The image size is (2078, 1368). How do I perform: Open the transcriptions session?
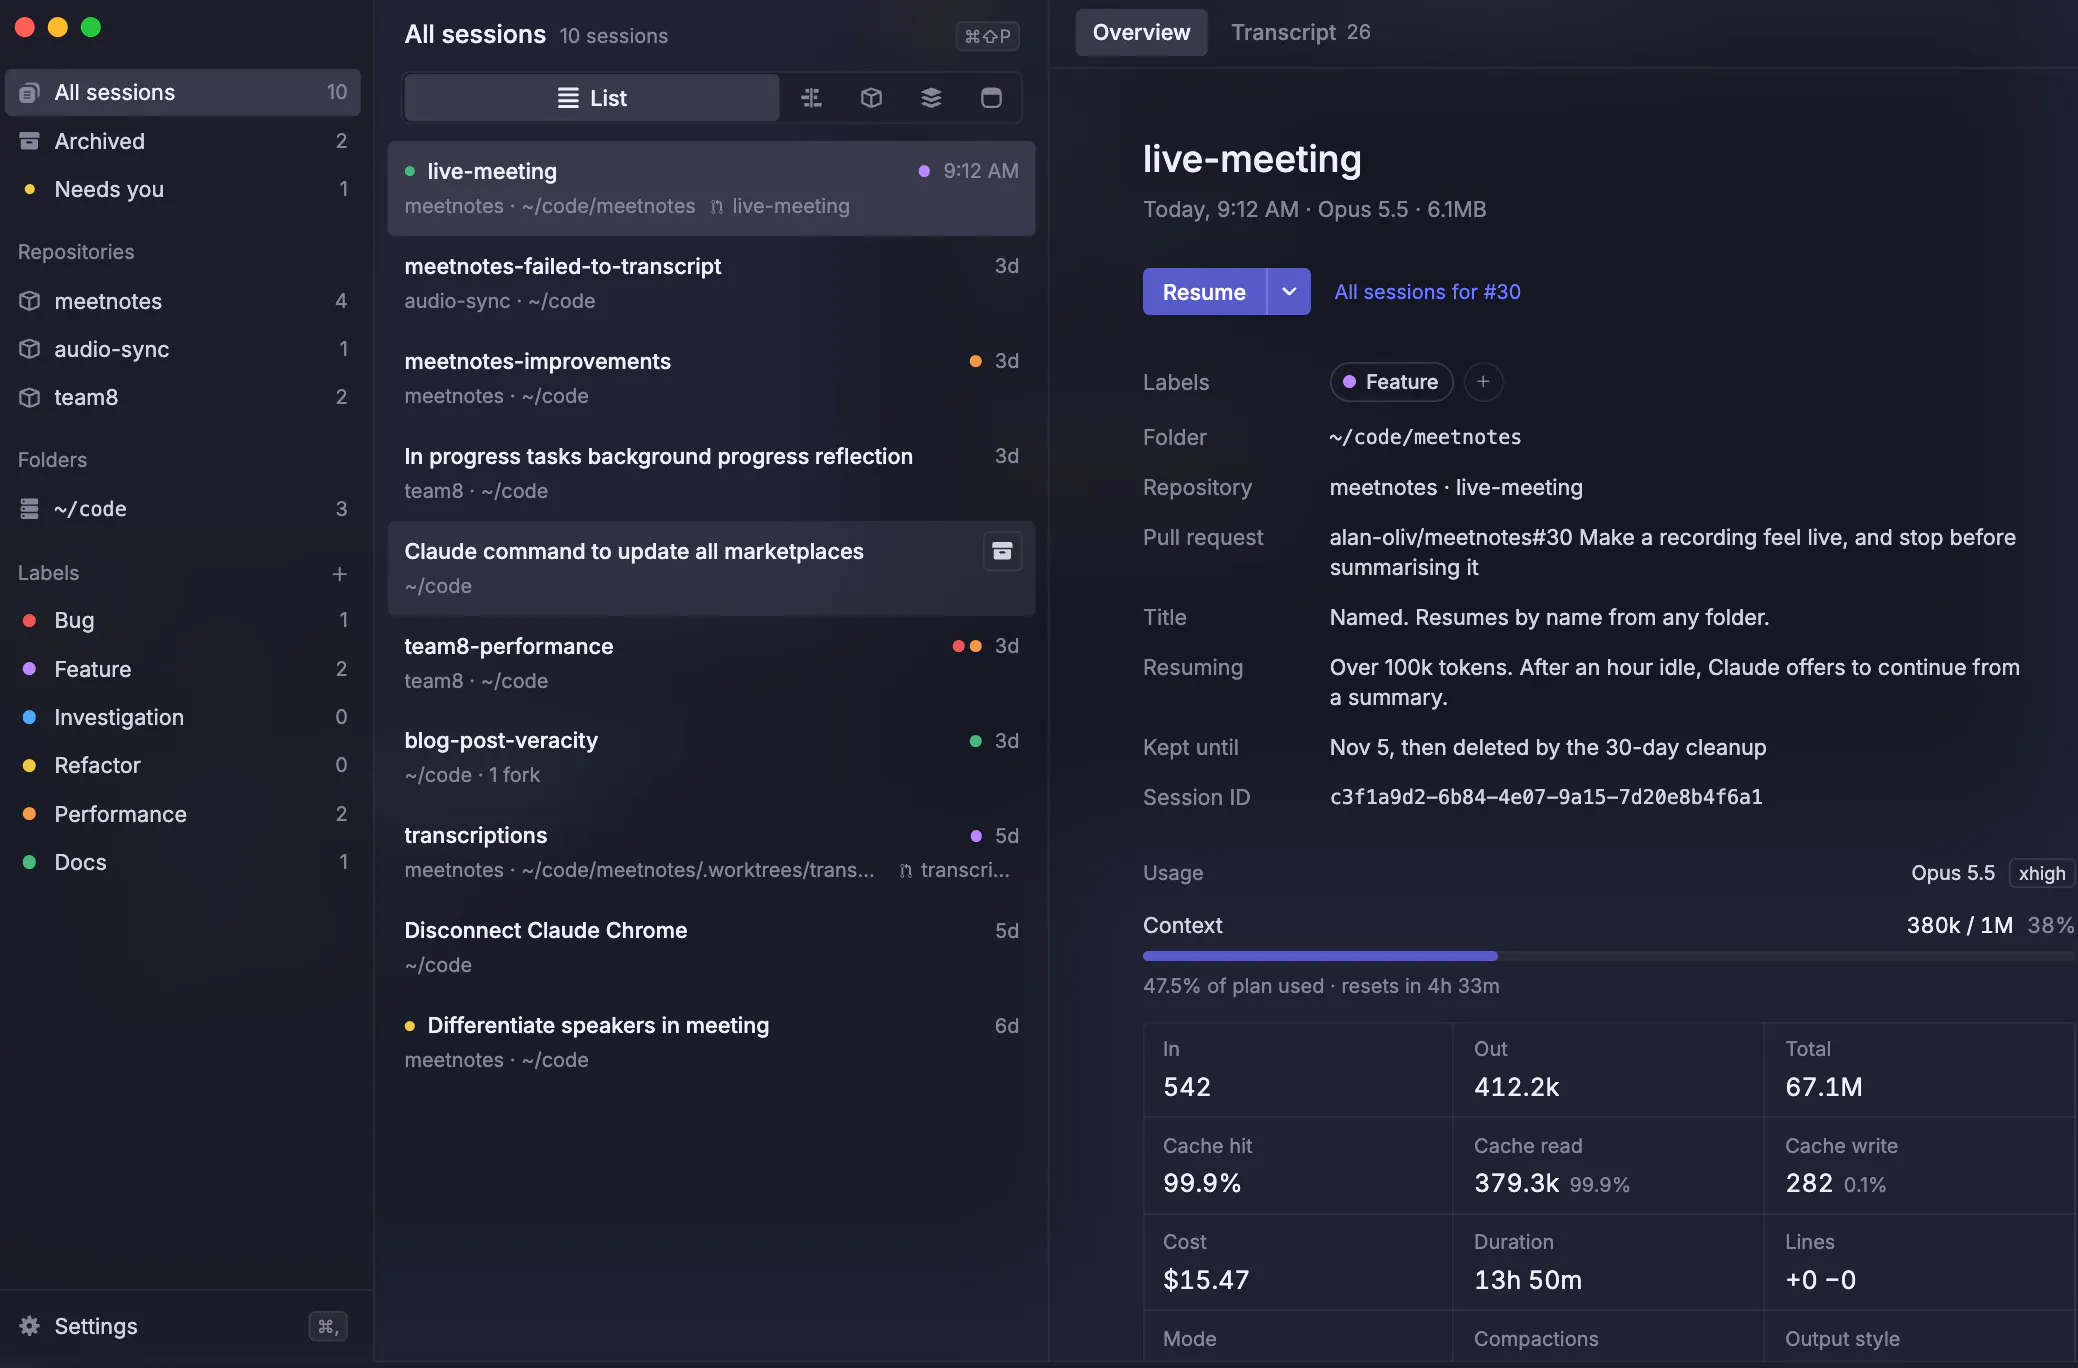point(711,852)
